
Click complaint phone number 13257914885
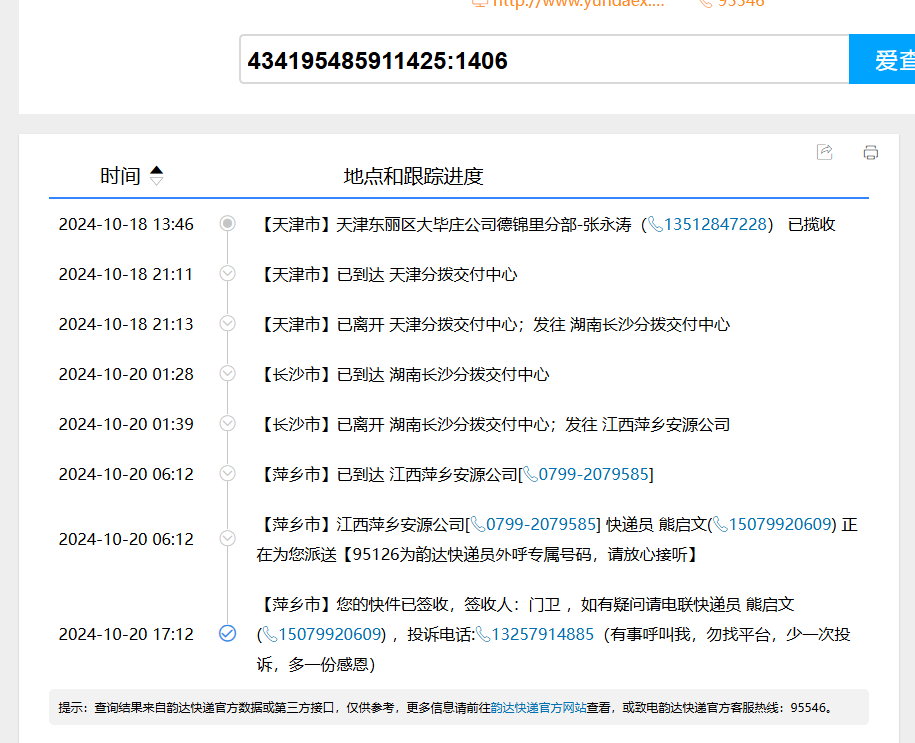tap(543, 634)
